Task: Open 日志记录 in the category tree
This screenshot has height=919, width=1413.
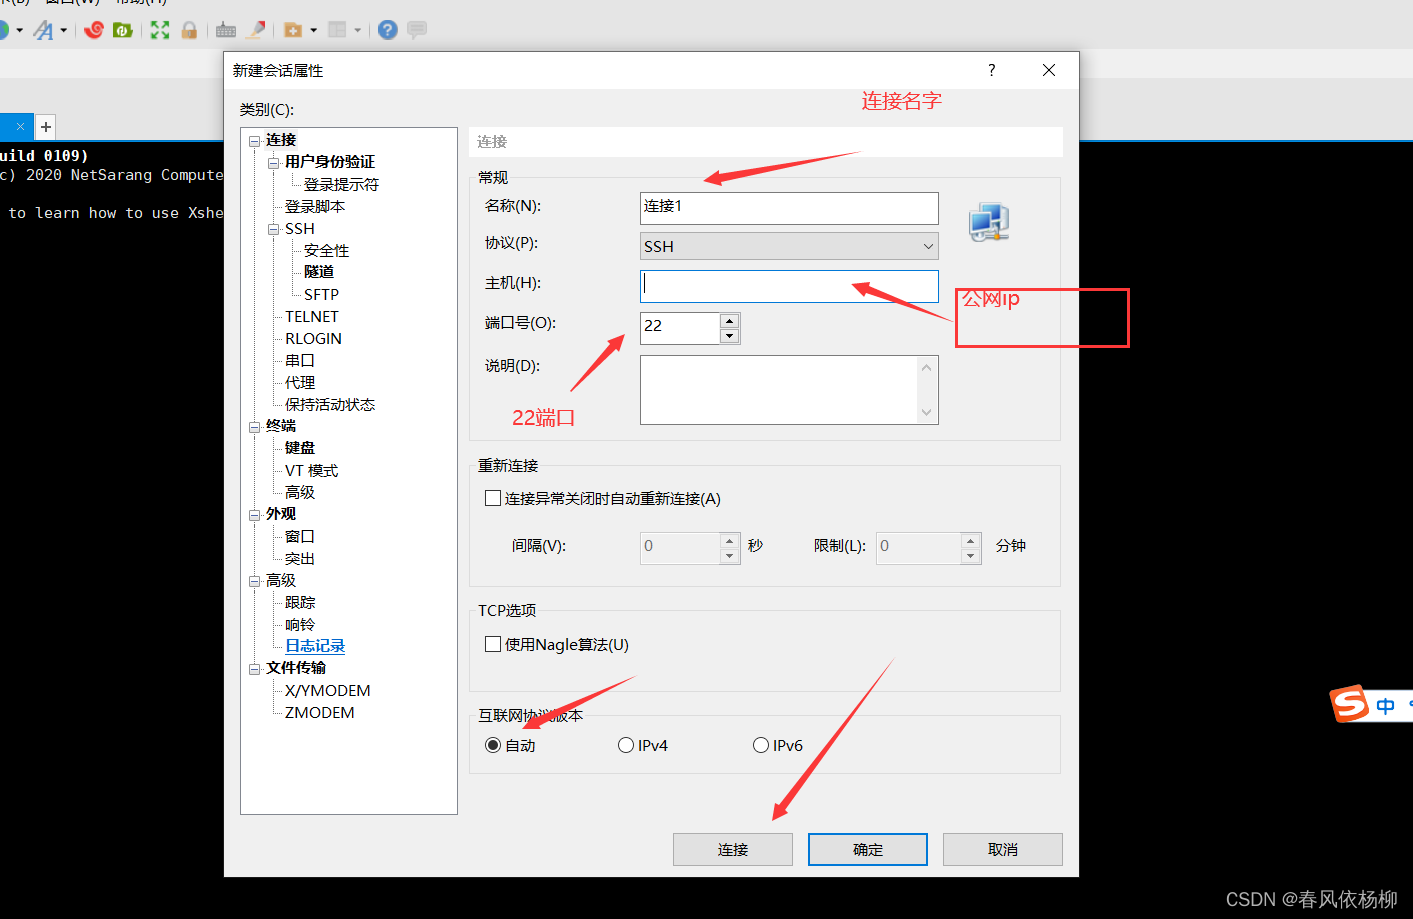Action: click(315, 646)
